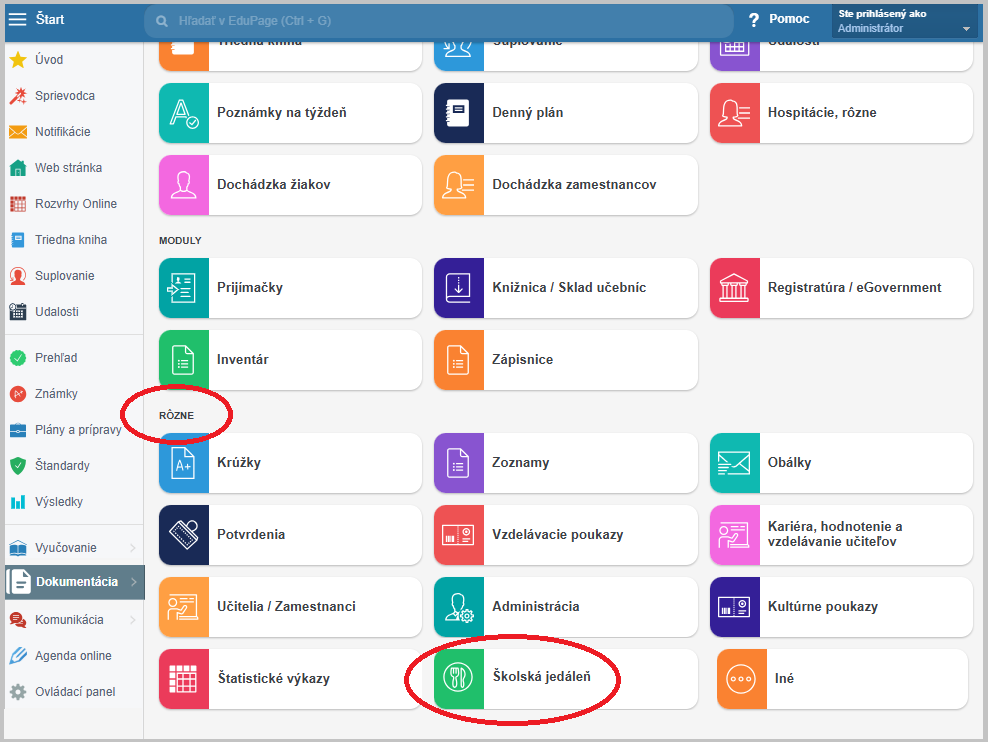Click the Obálky envelope icon
The image size is (988, 742).
(x=735, y=463)
